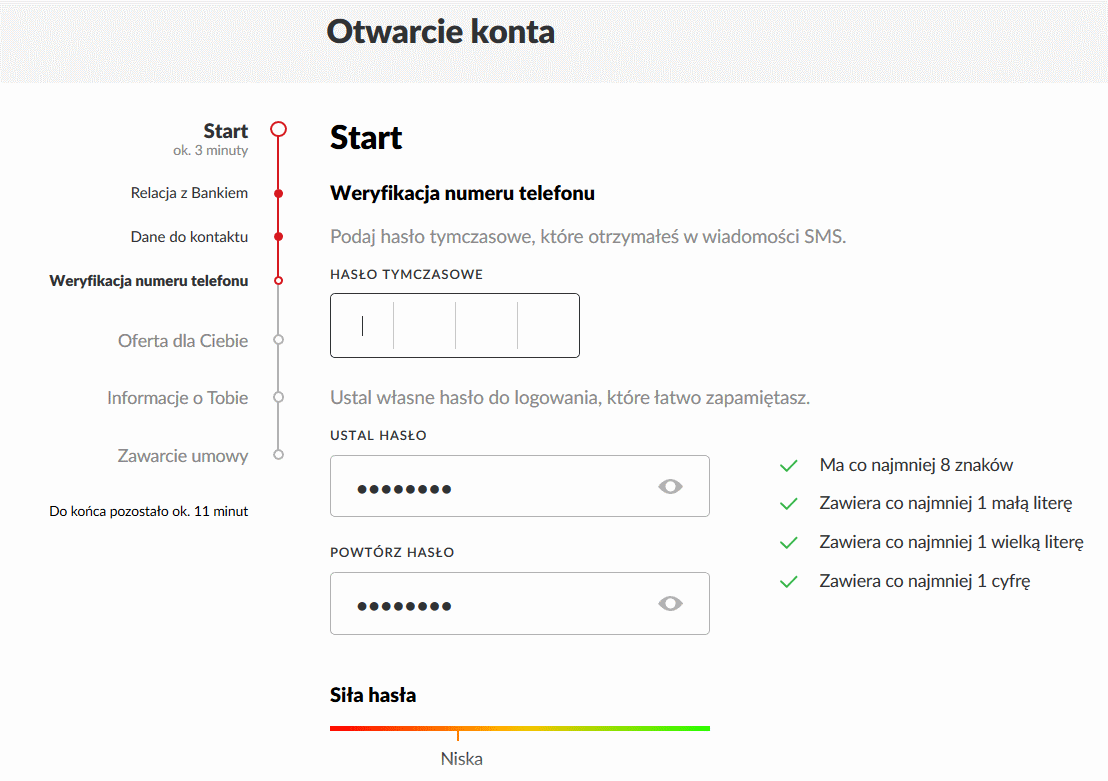The height and width of the screenshot is (781, 1108).
Task: Click into the Powtórz hasło field
Action: tap(490, 604)
